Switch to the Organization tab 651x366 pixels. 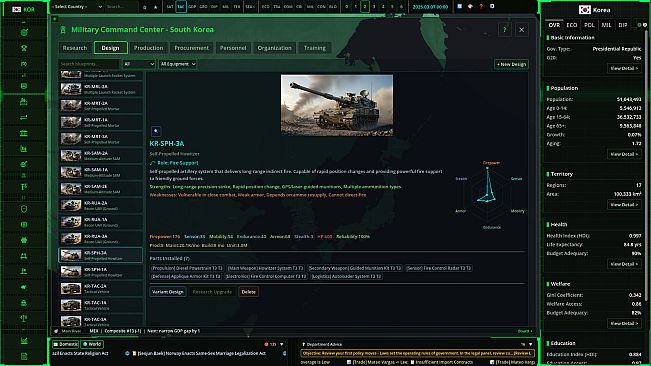pyautogui.click(x=274, y=48)
